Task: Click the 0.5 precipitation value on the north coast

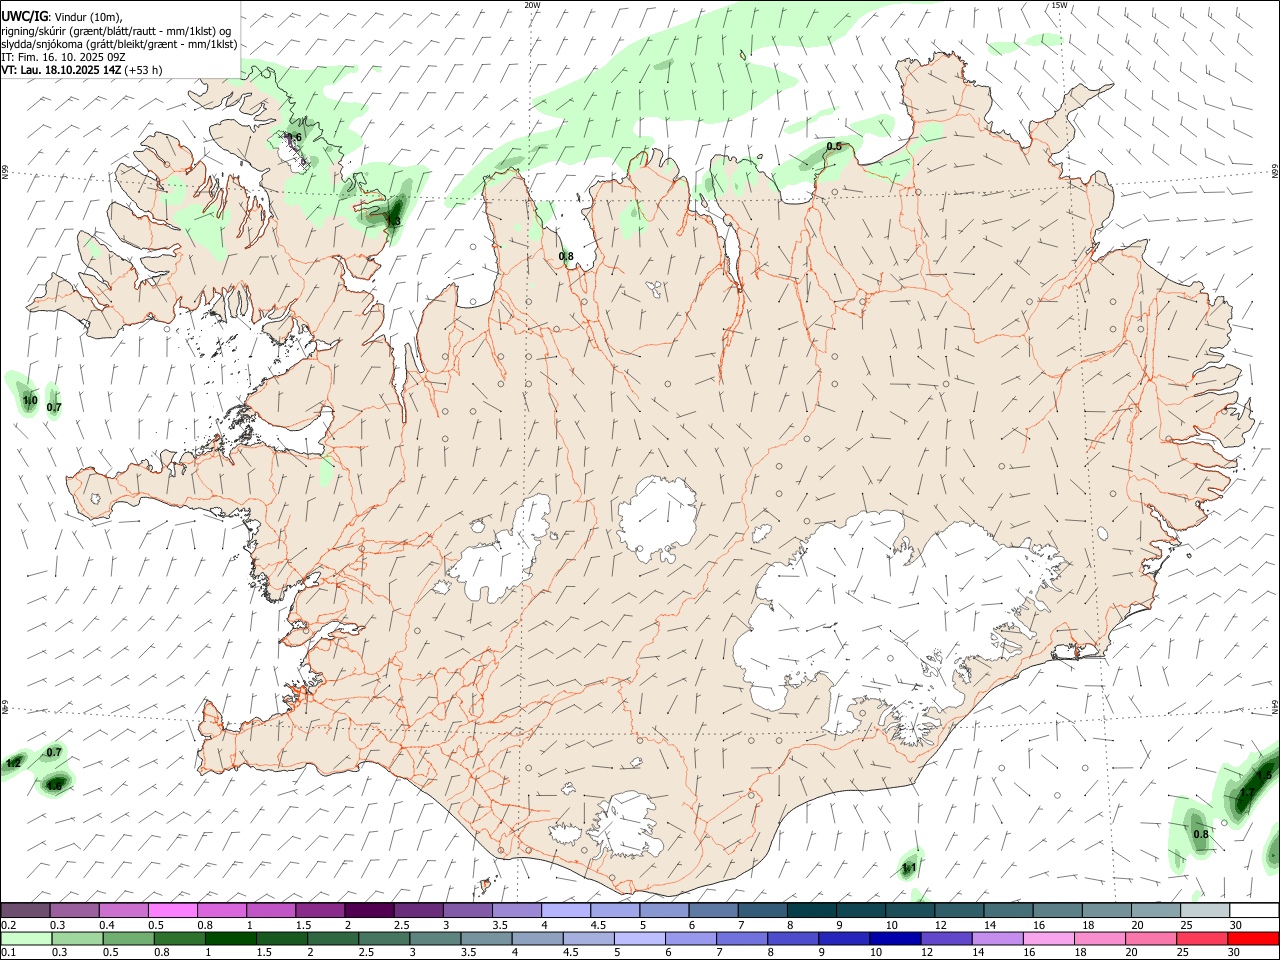Action: click(833, 147)
